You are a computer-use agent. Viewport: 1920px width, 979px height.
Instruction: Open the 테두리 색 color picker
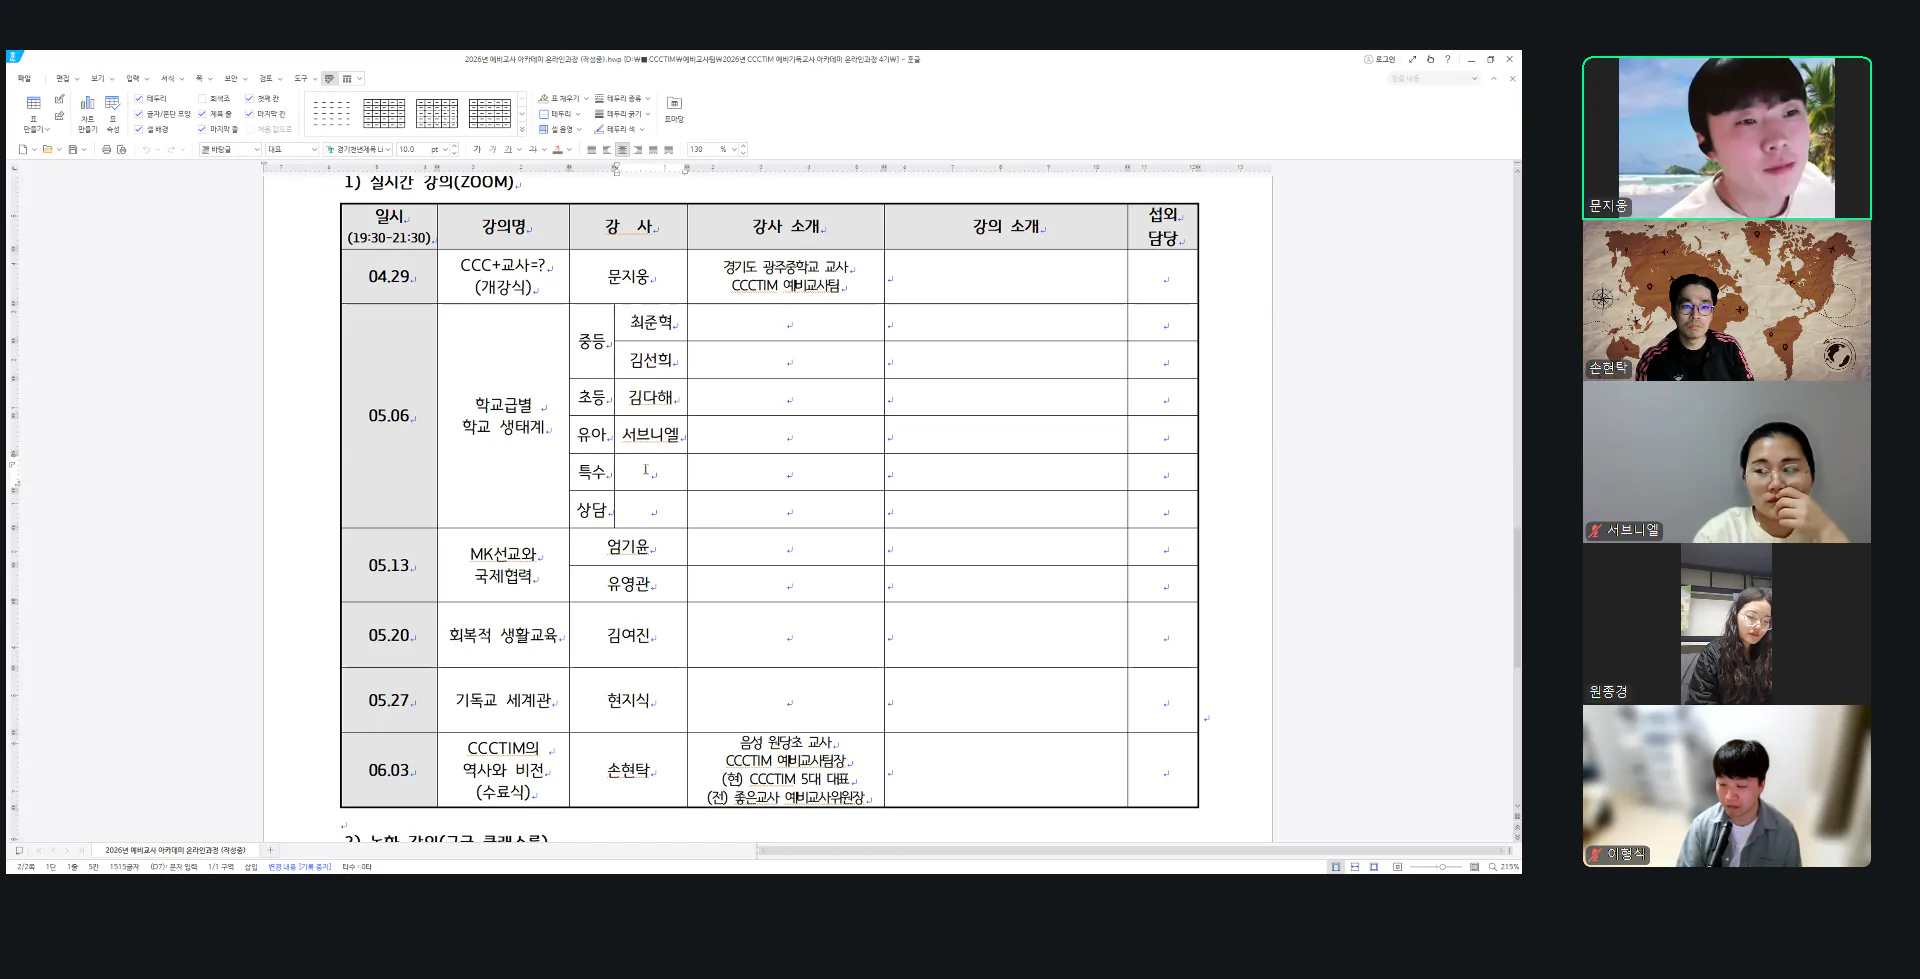(619, 129)
